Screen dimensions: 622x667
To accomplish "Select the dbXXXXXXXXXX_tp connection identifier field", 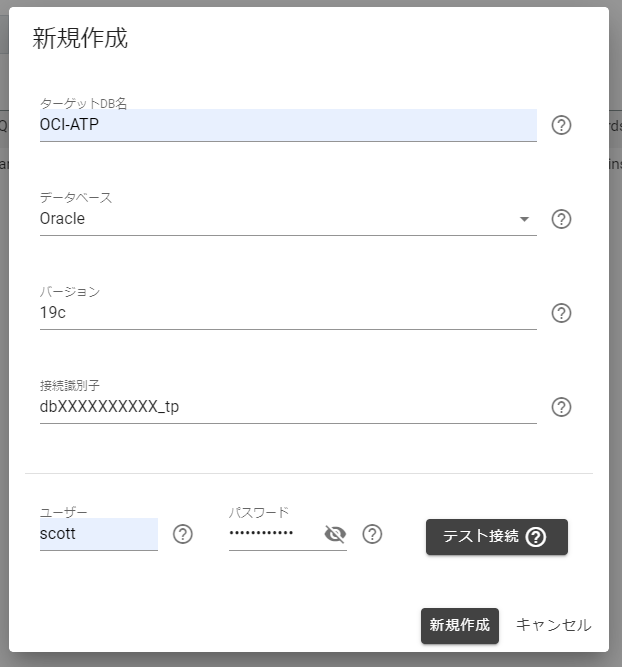I will tap(288, 407).
